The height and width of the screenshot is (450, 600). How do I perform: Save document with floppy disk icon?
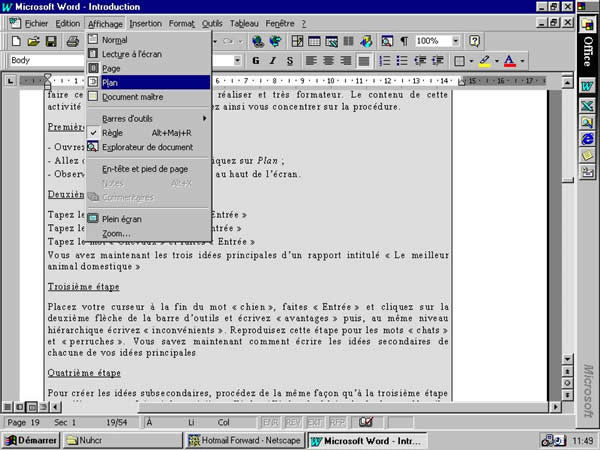pos(51,41)
